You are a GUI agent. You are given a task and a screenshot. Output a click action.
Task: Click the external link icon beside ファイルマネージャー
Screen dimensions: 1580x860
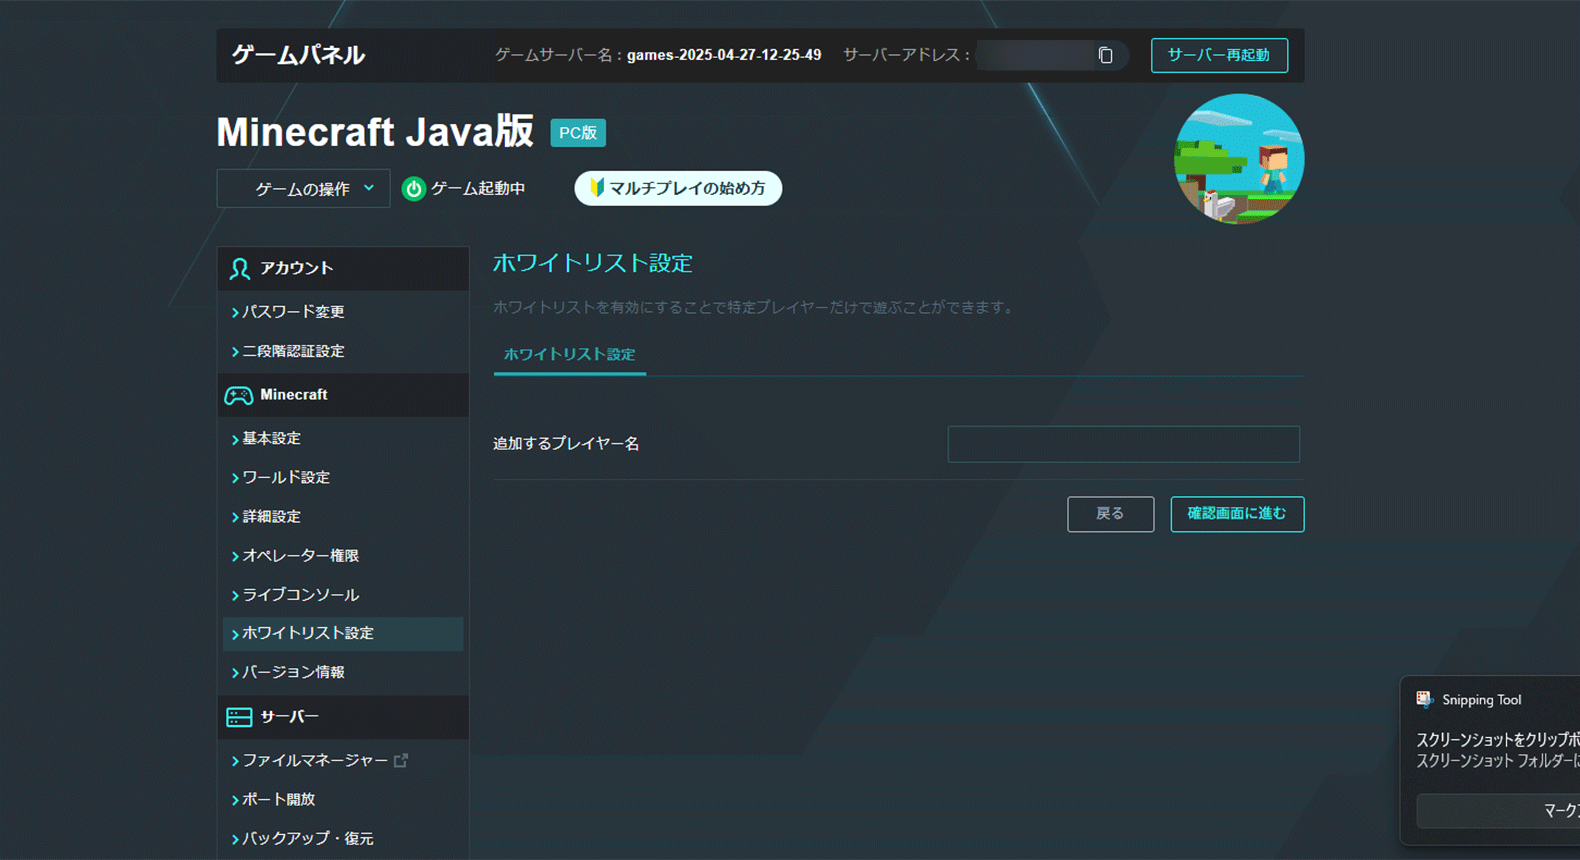click(401, 760)
